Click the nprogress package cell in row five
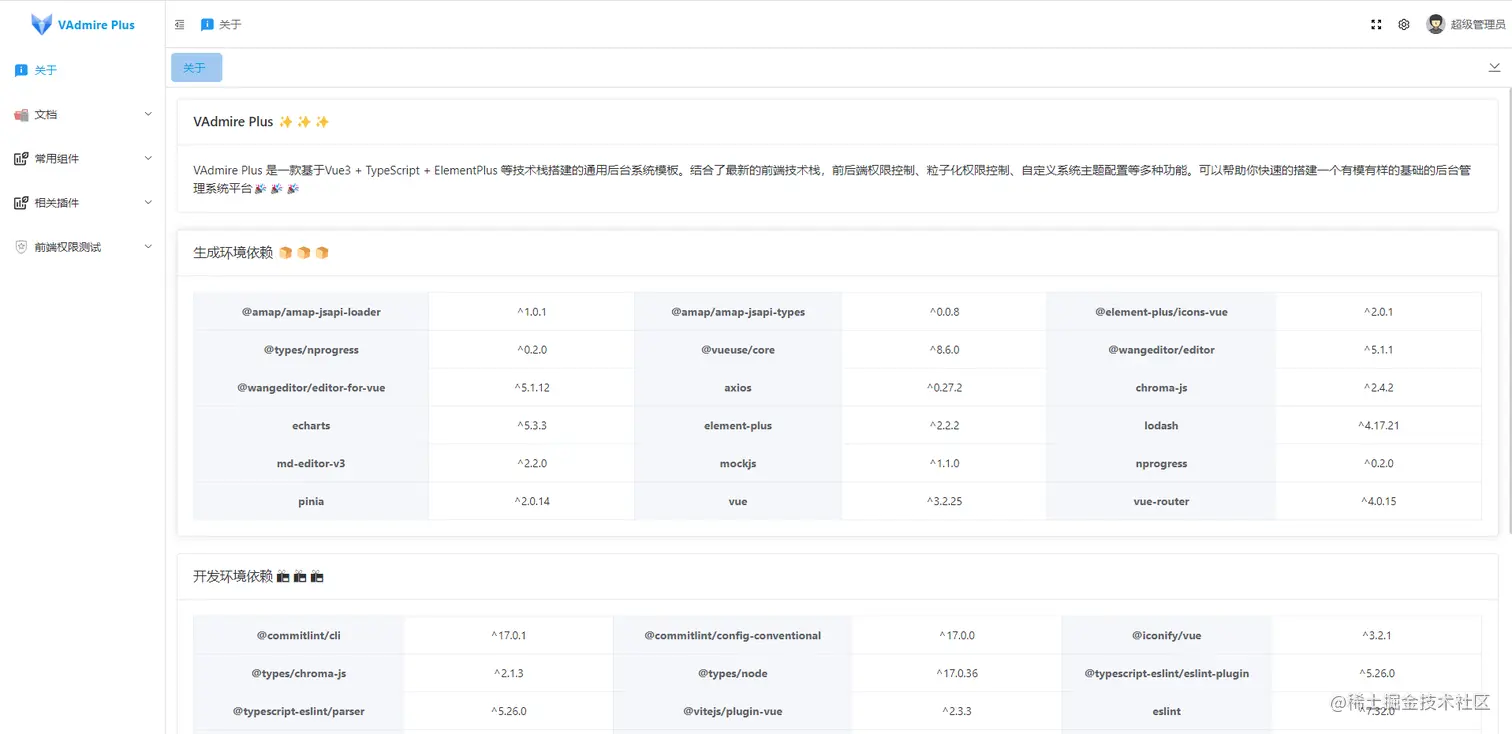 (1161, 464)
